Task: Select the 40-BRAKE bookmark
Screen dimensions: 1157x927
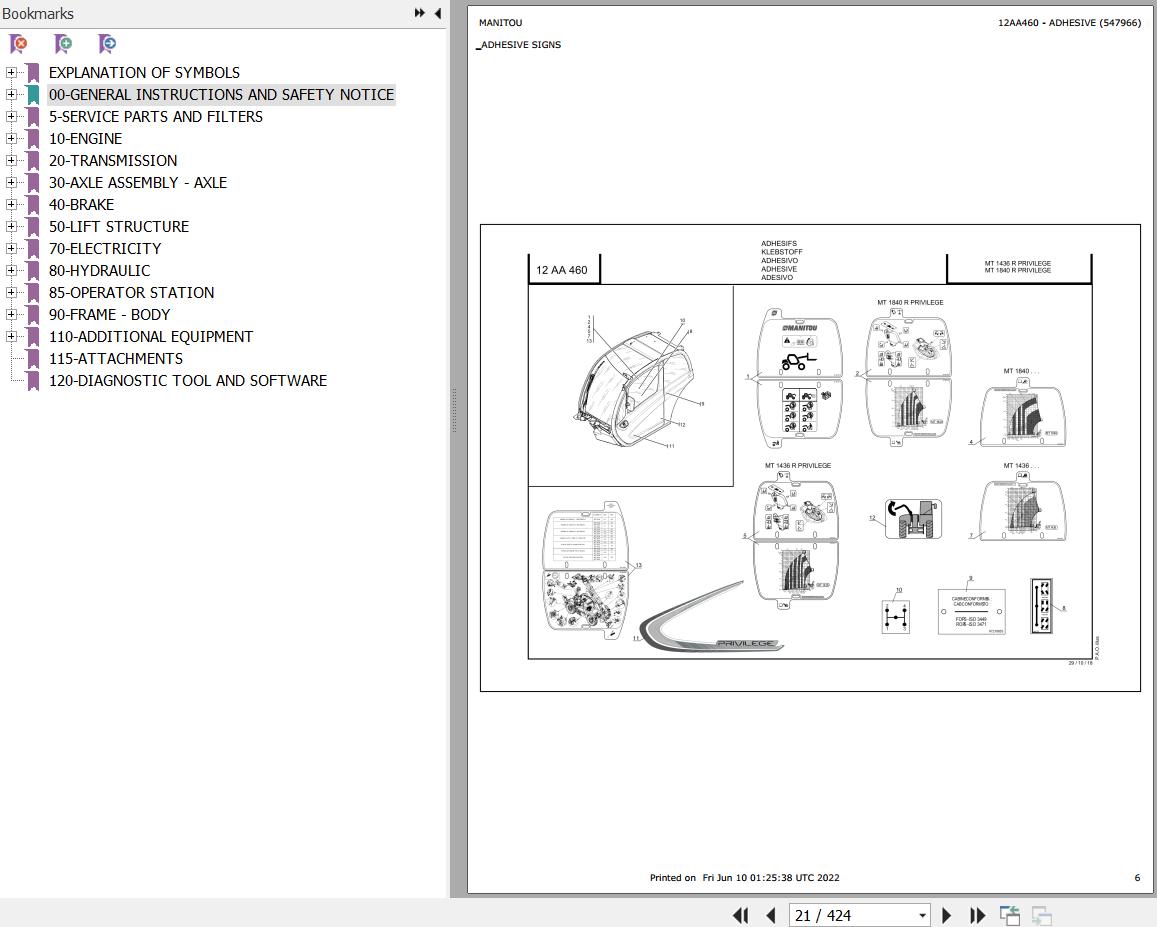Action: coord(81,204)
